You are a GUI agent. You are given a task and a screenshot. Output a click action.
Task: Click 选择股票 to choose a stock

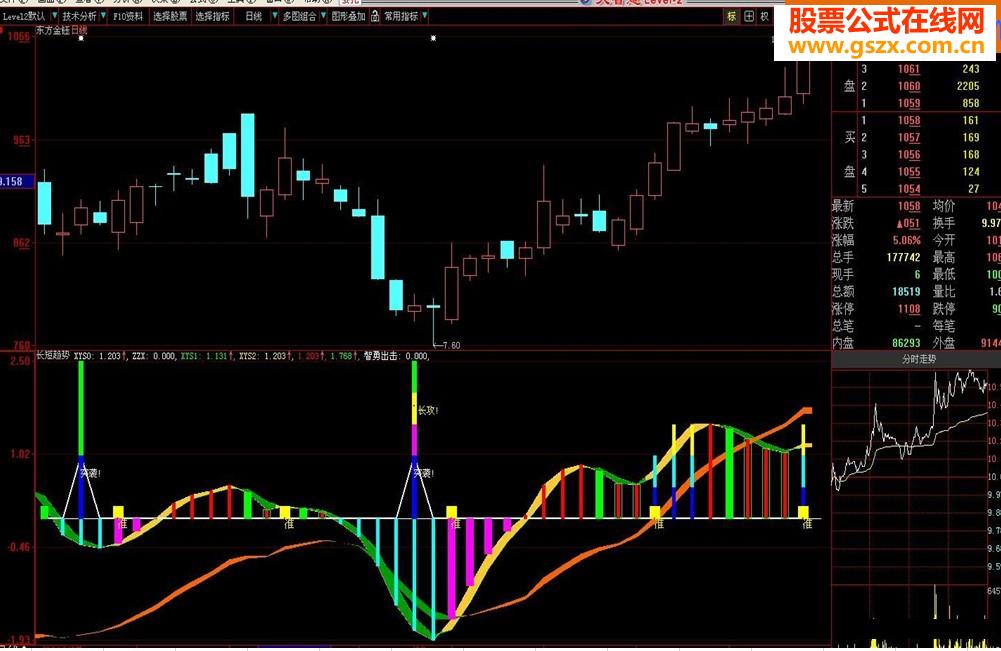170,16
